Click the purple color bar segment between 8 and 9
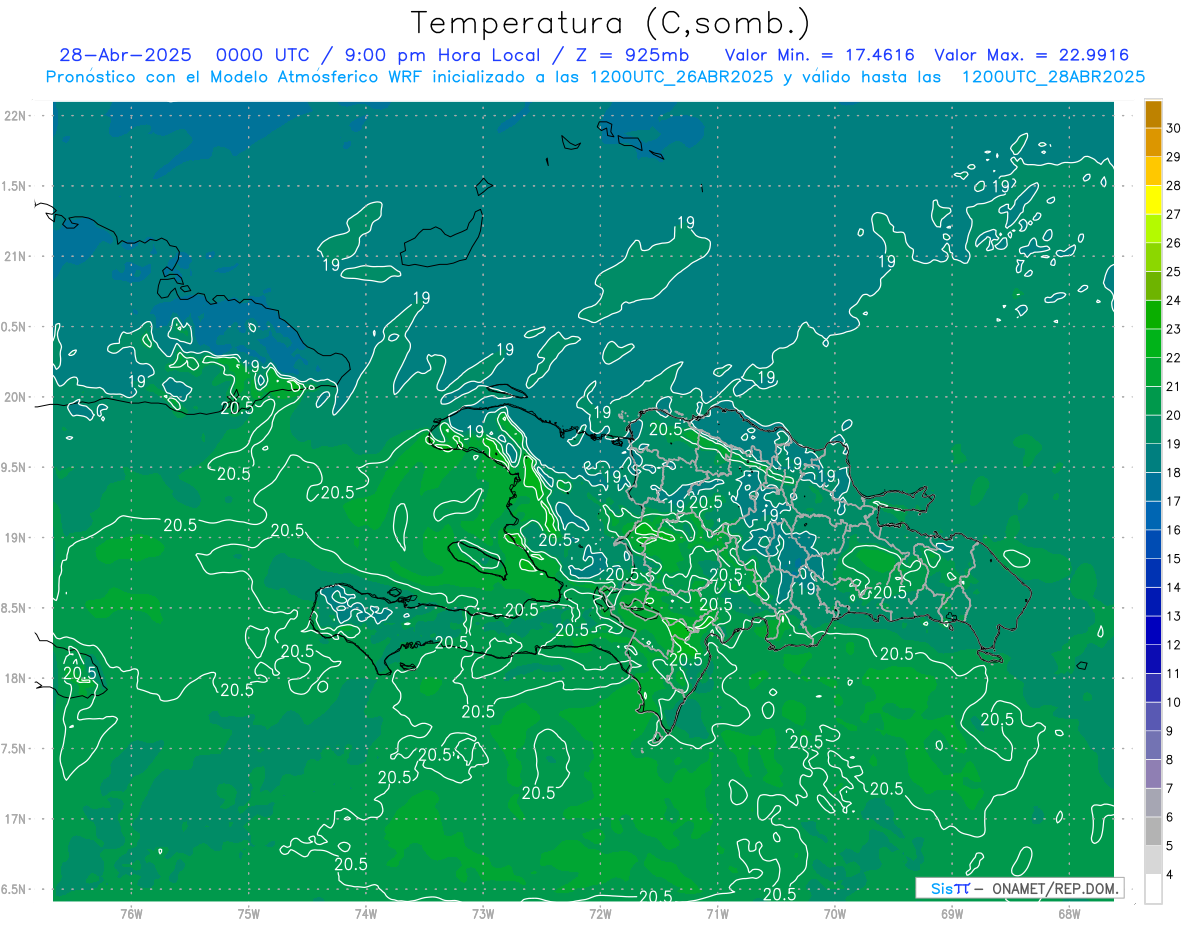 [x=1153, y=745]
